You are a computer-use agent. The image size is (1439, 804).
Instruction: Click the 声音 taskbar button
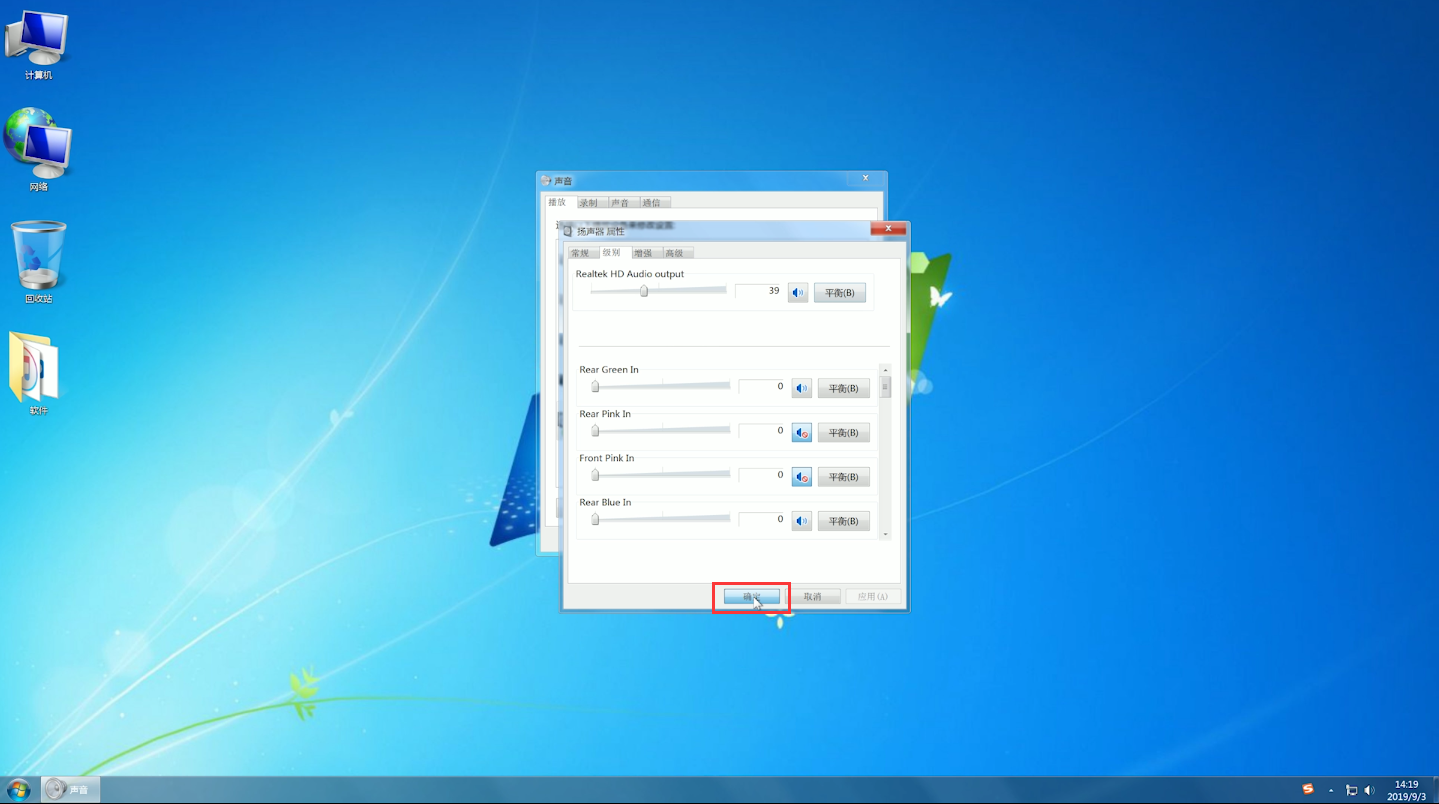70,789
